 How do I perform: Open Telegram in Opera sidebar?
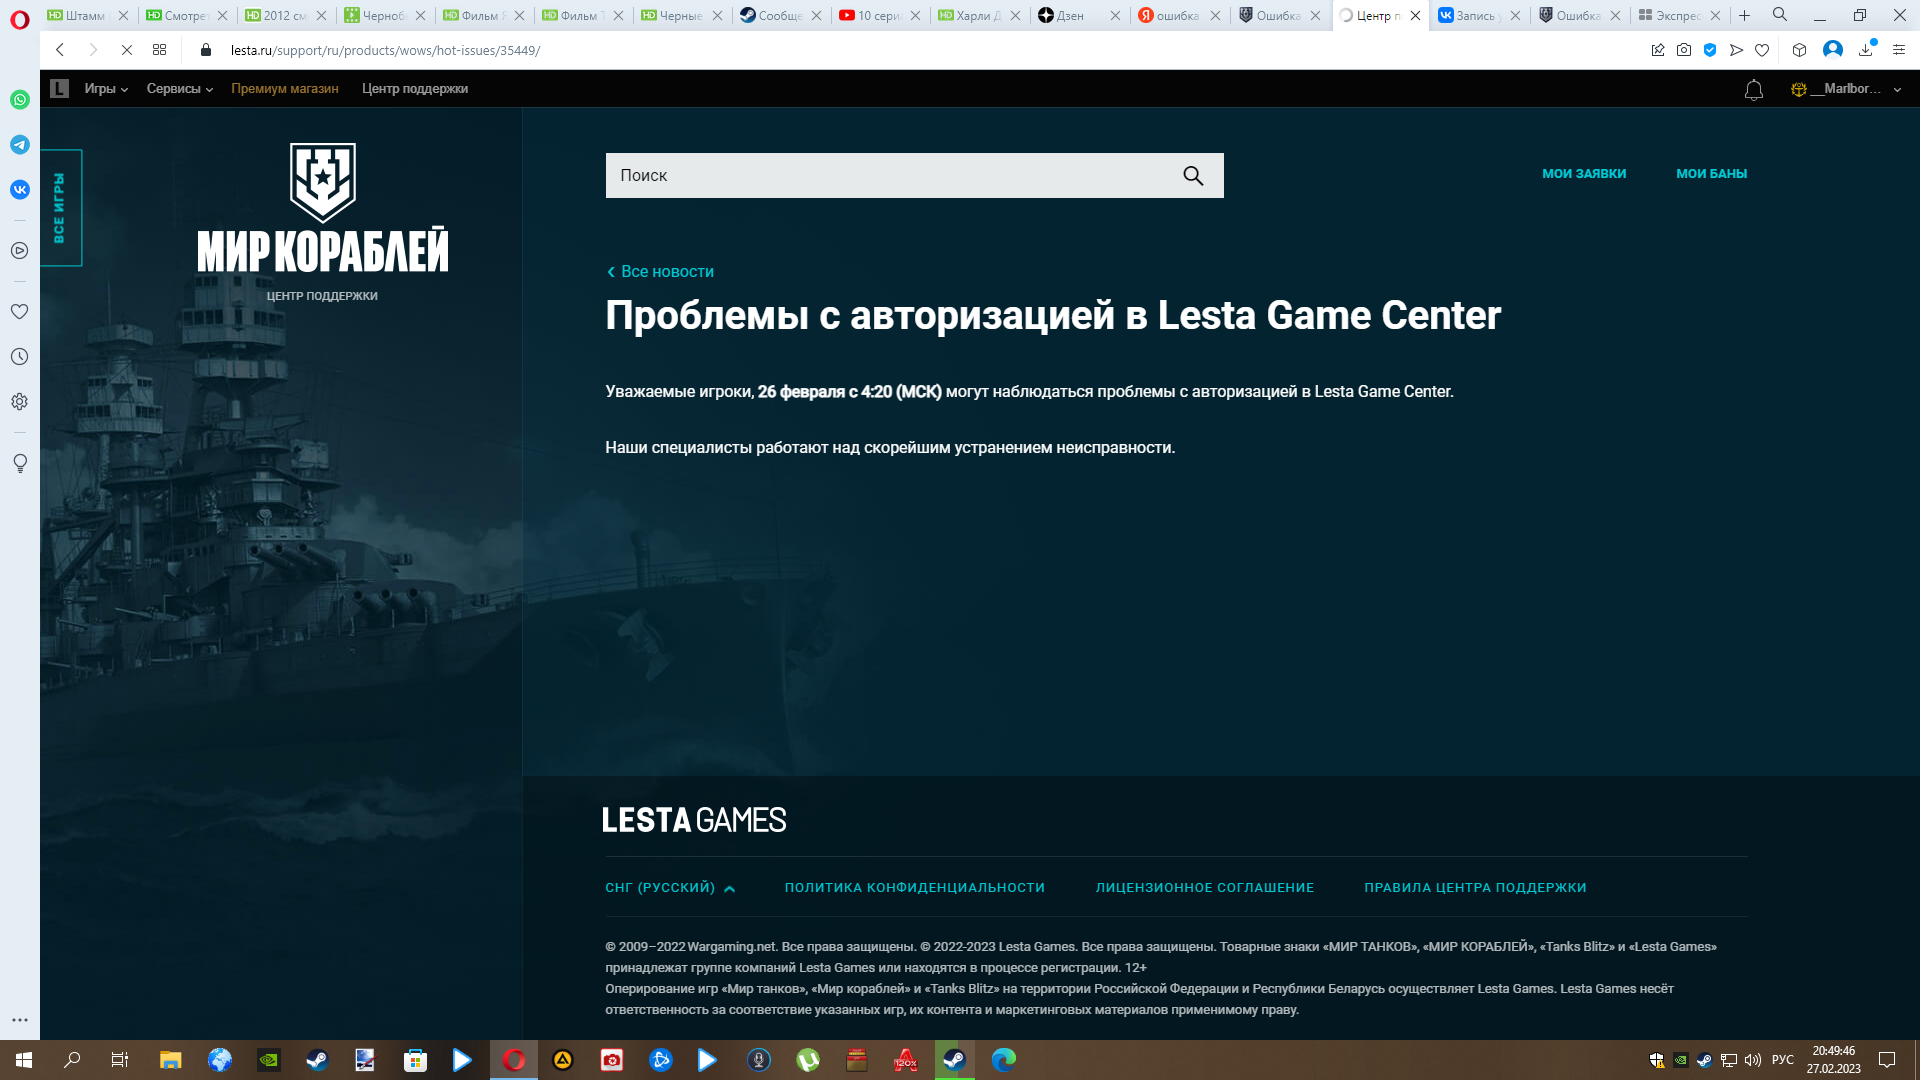[20, 145]
